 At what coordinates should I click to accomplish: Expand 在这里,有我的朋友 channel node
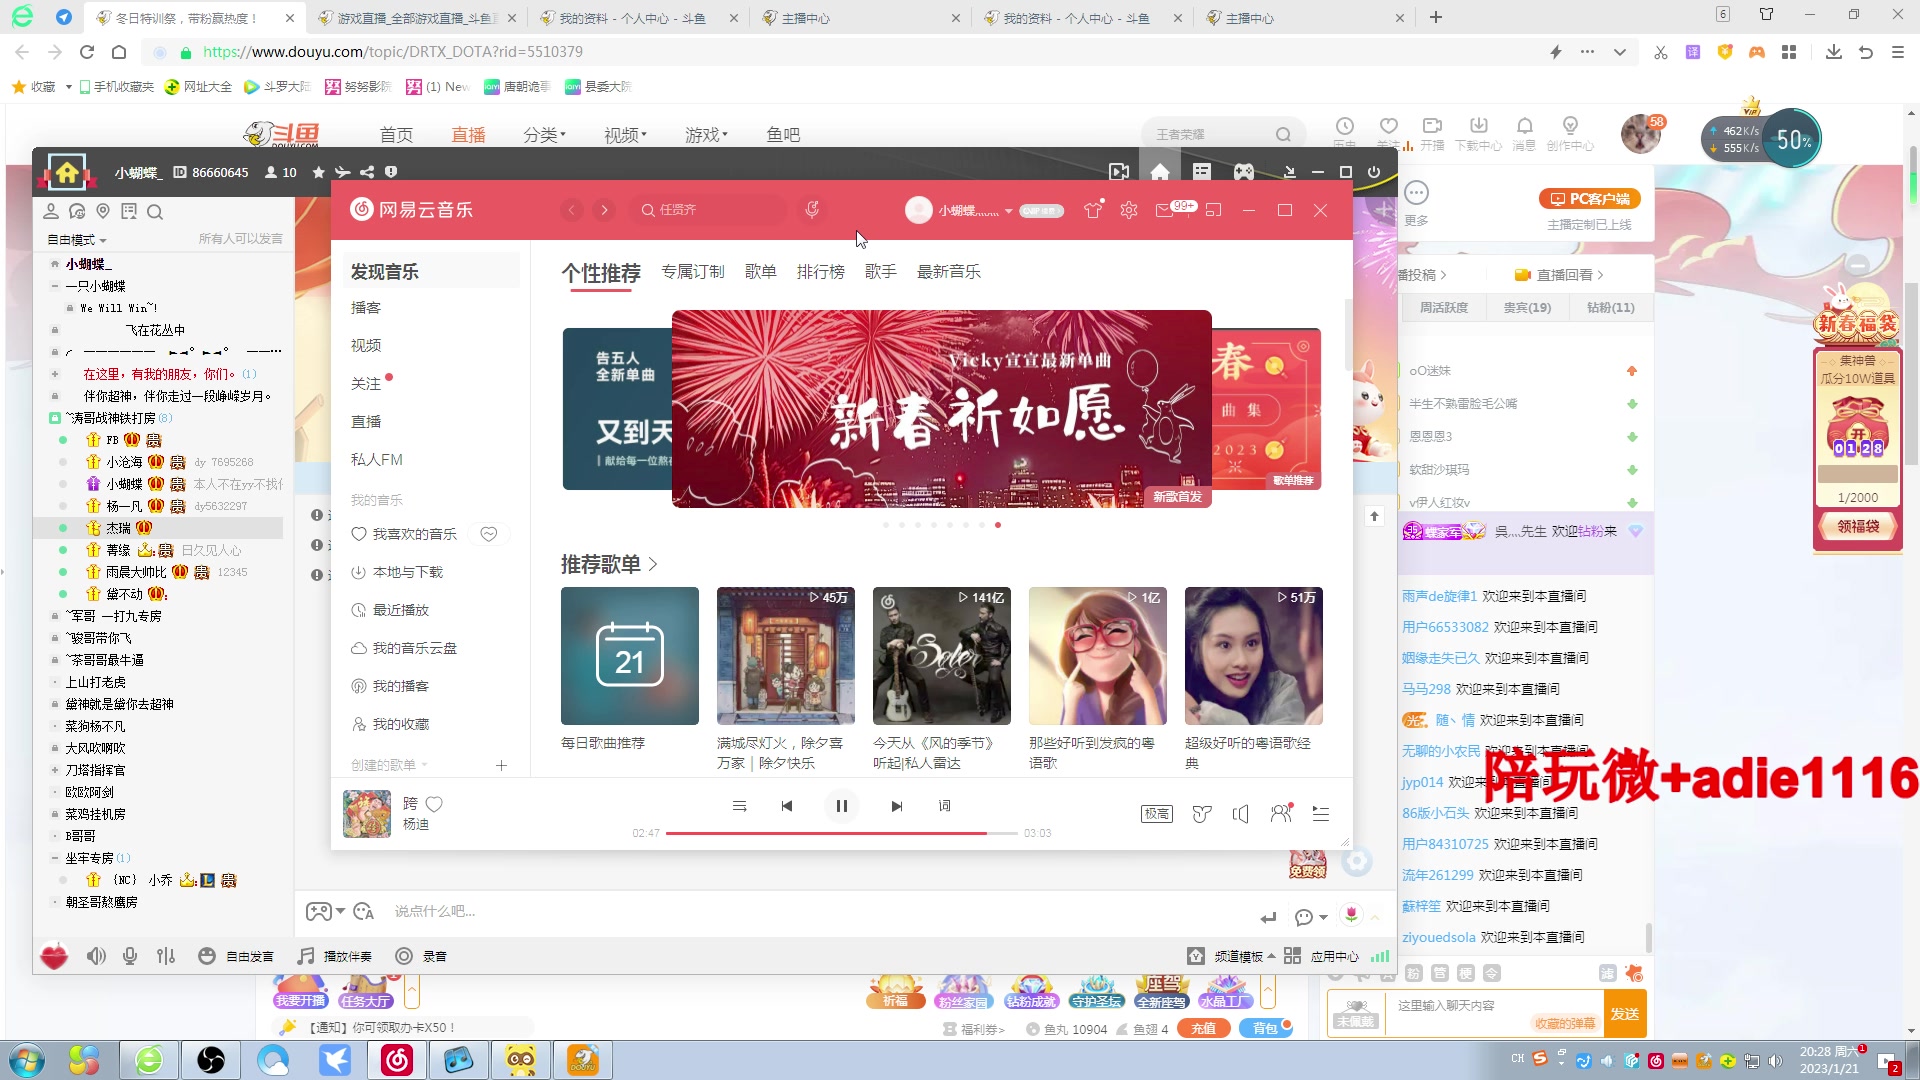pyautogui.click(x=55, y=374)
